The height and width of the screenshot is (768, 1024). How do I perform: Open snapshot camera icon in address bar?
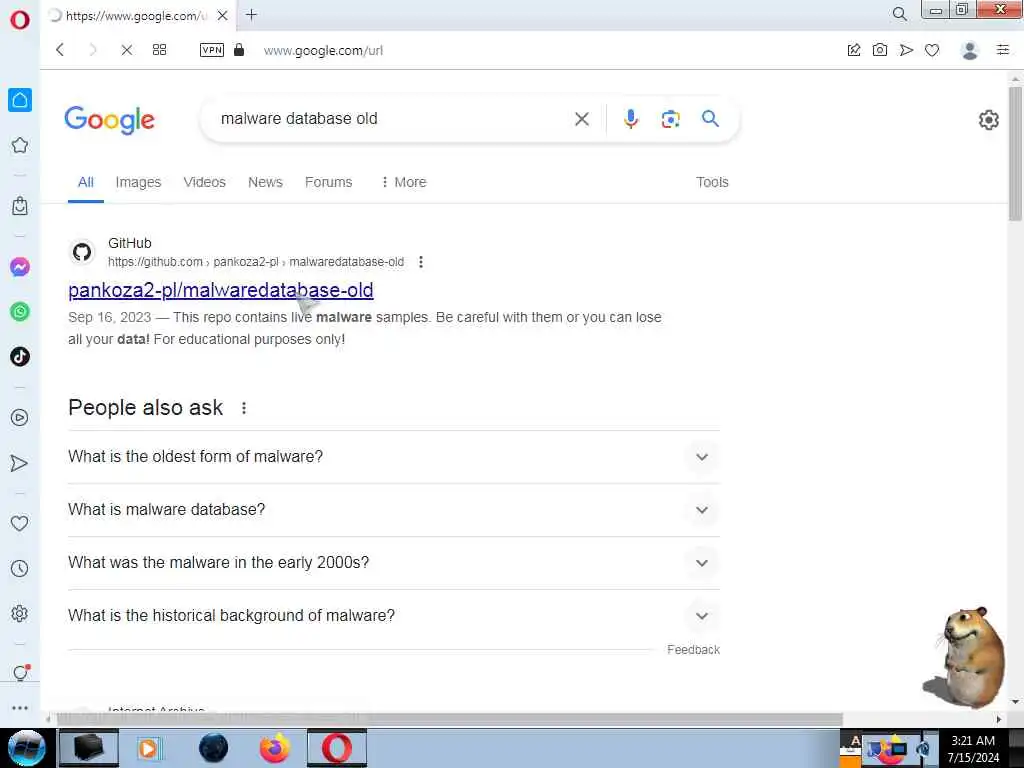tap(880, 50)
